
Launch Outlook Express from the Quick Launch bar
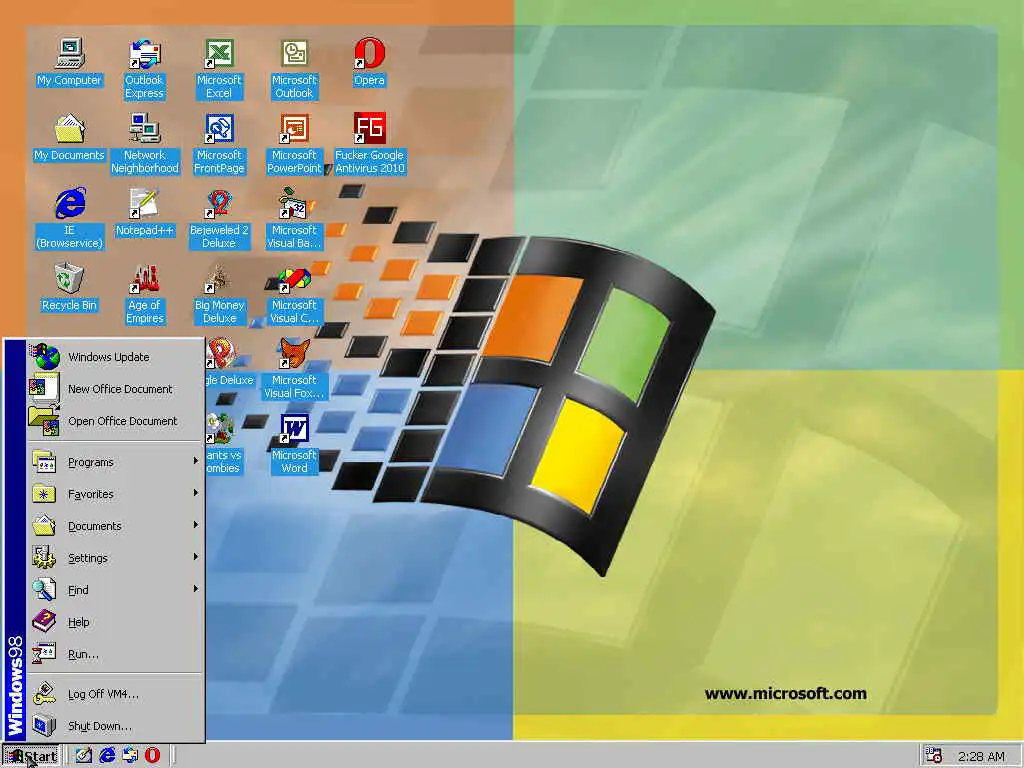point(130,756)
